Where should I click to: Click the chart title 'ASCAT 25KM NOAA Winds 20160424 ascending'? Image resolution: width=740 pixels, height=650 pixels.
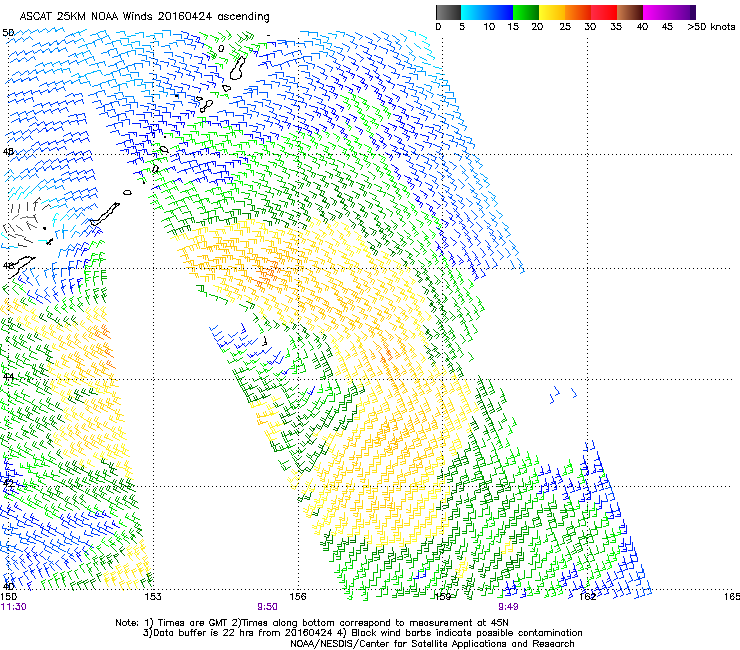pyautogui.click(x=144, y=16)
